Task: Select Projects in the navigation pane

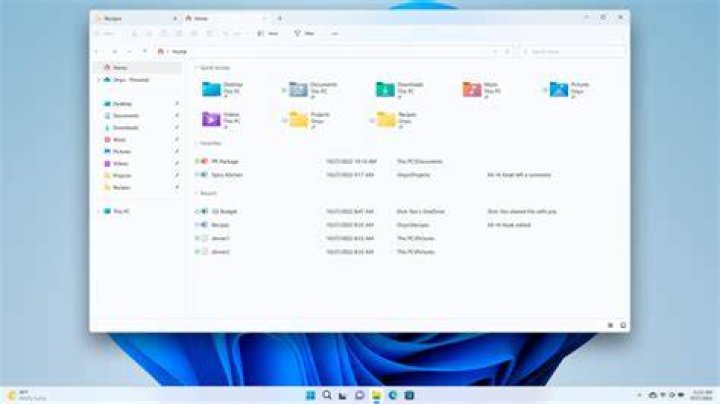Action: (138, 175)
